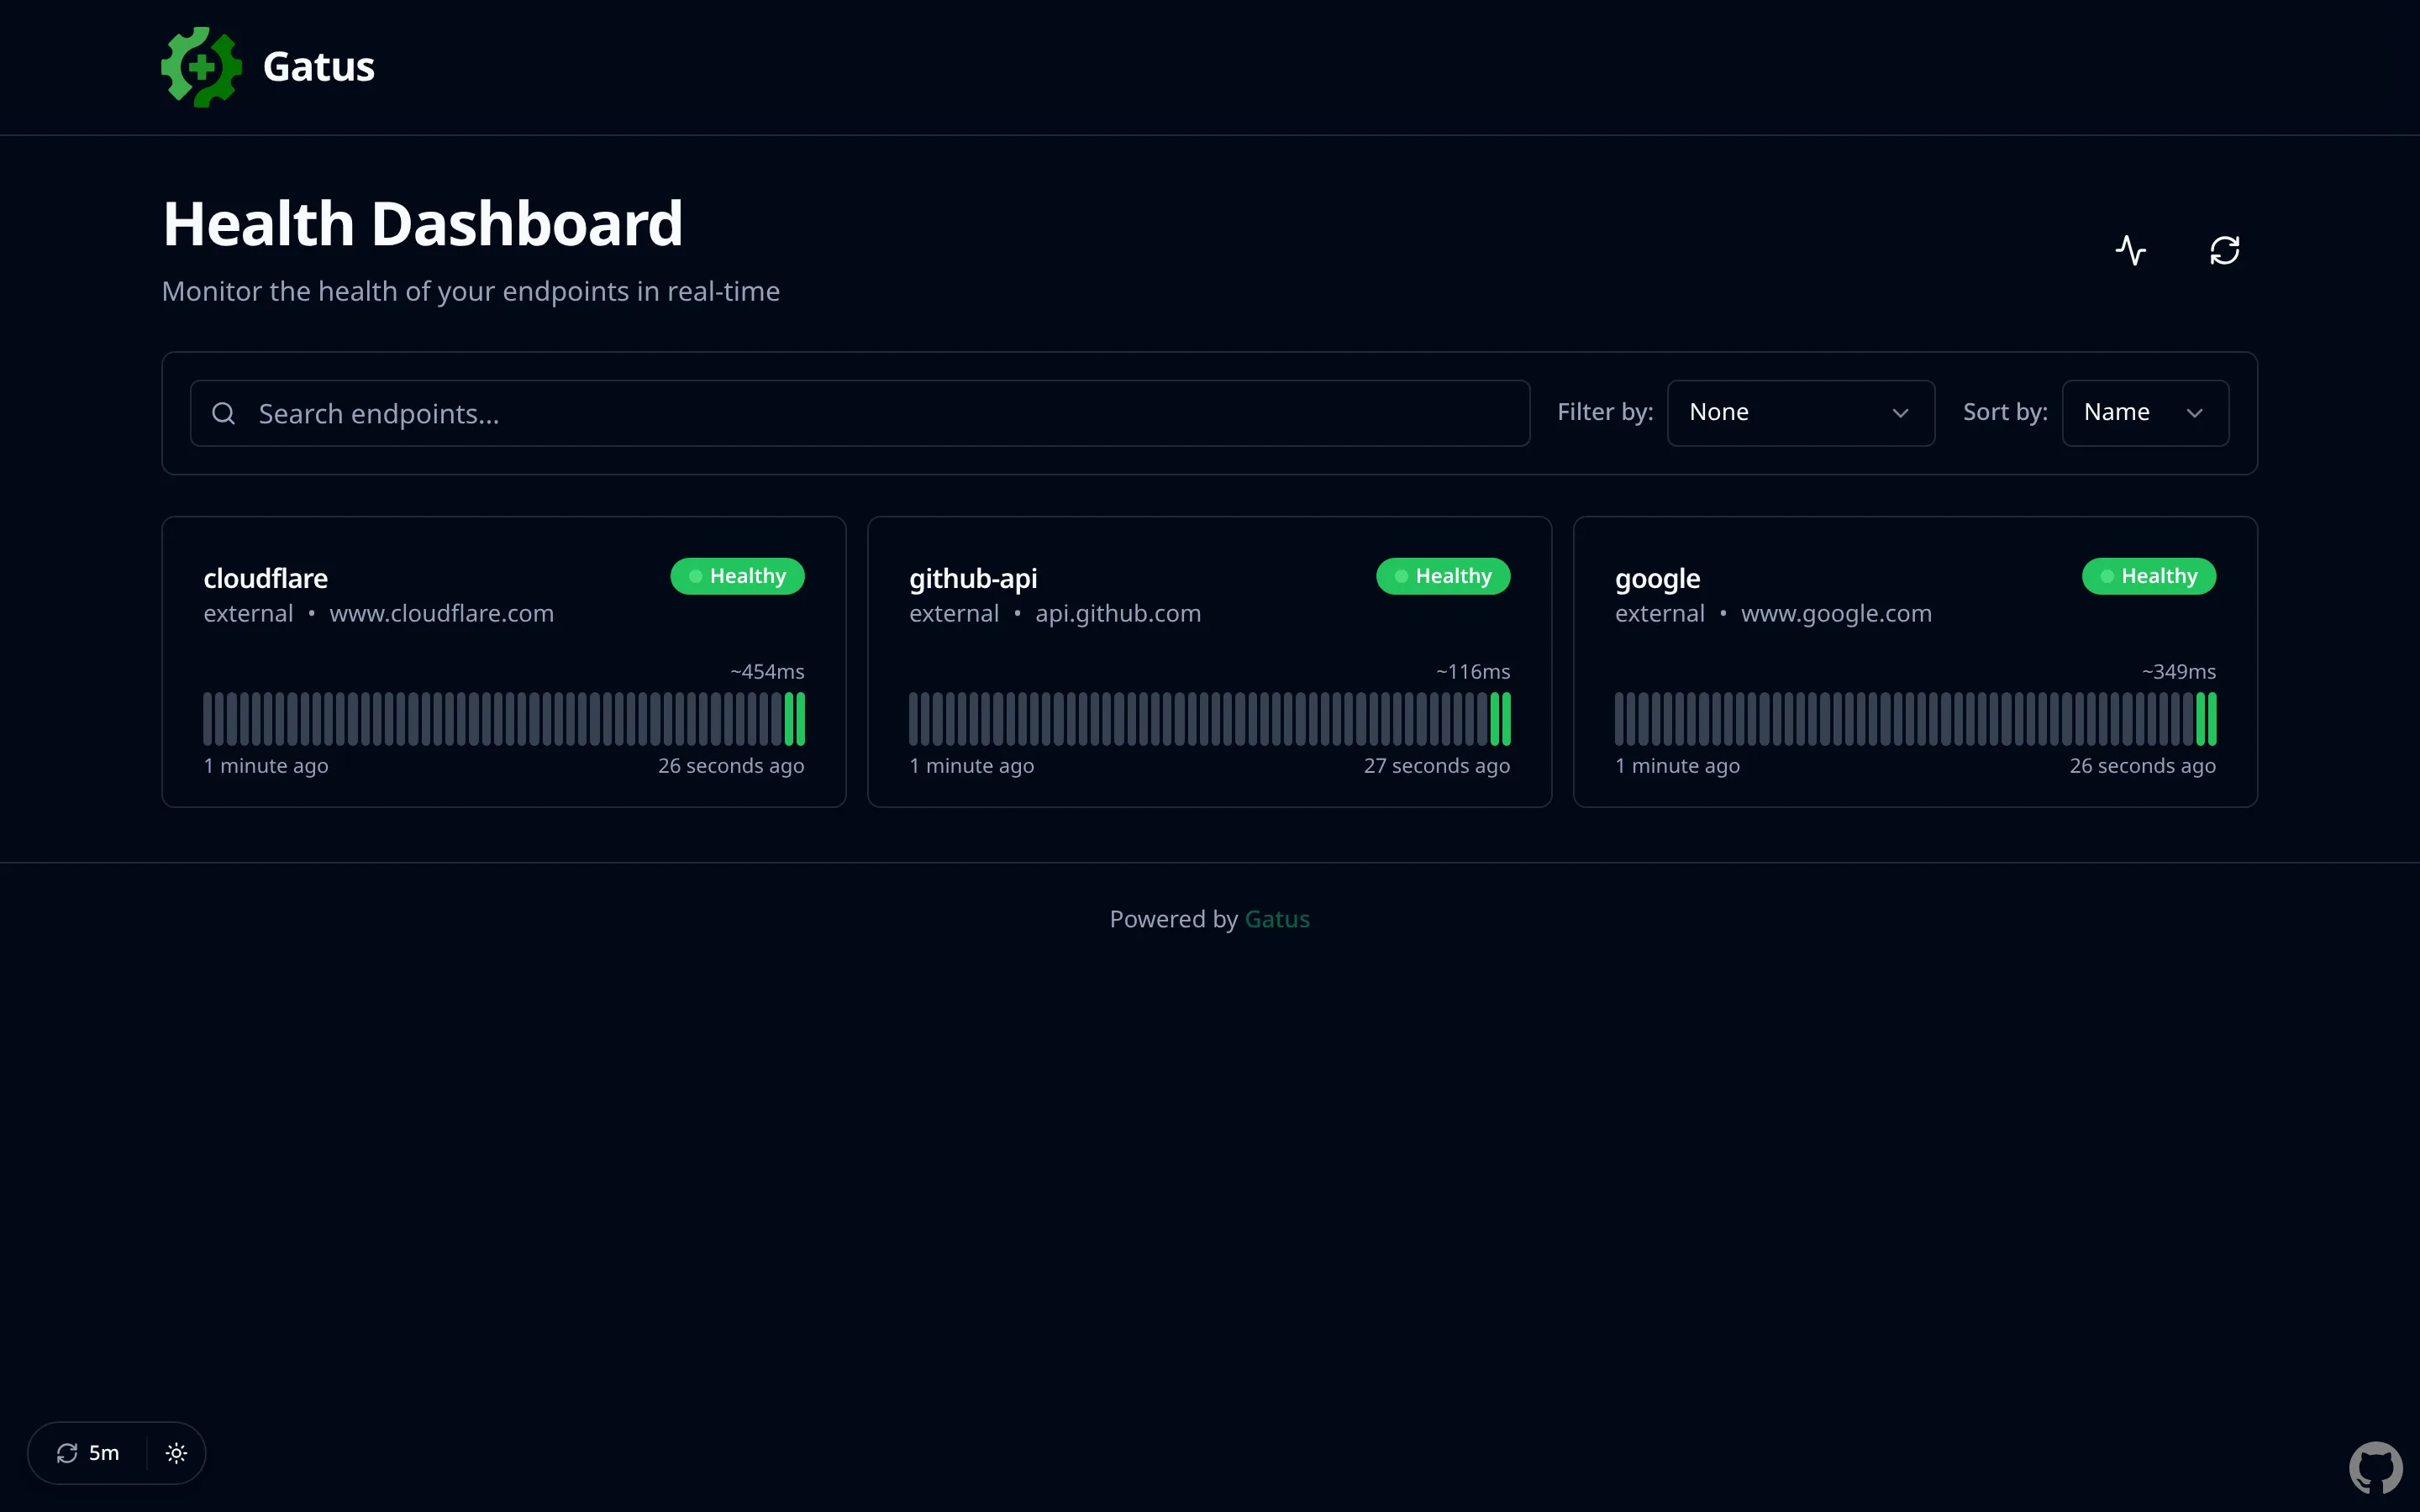Click the search magnifier icon
Image resolution: width=2420 pixels, height=1512 pixels.
224,413
